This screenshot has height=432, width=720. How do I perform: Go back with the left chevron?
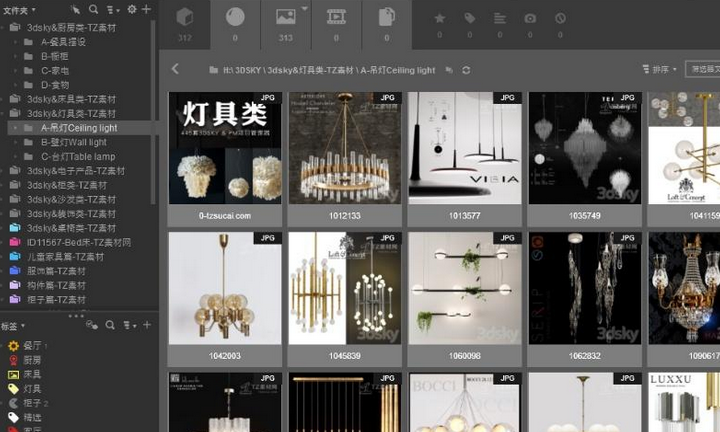click(175, 69)
